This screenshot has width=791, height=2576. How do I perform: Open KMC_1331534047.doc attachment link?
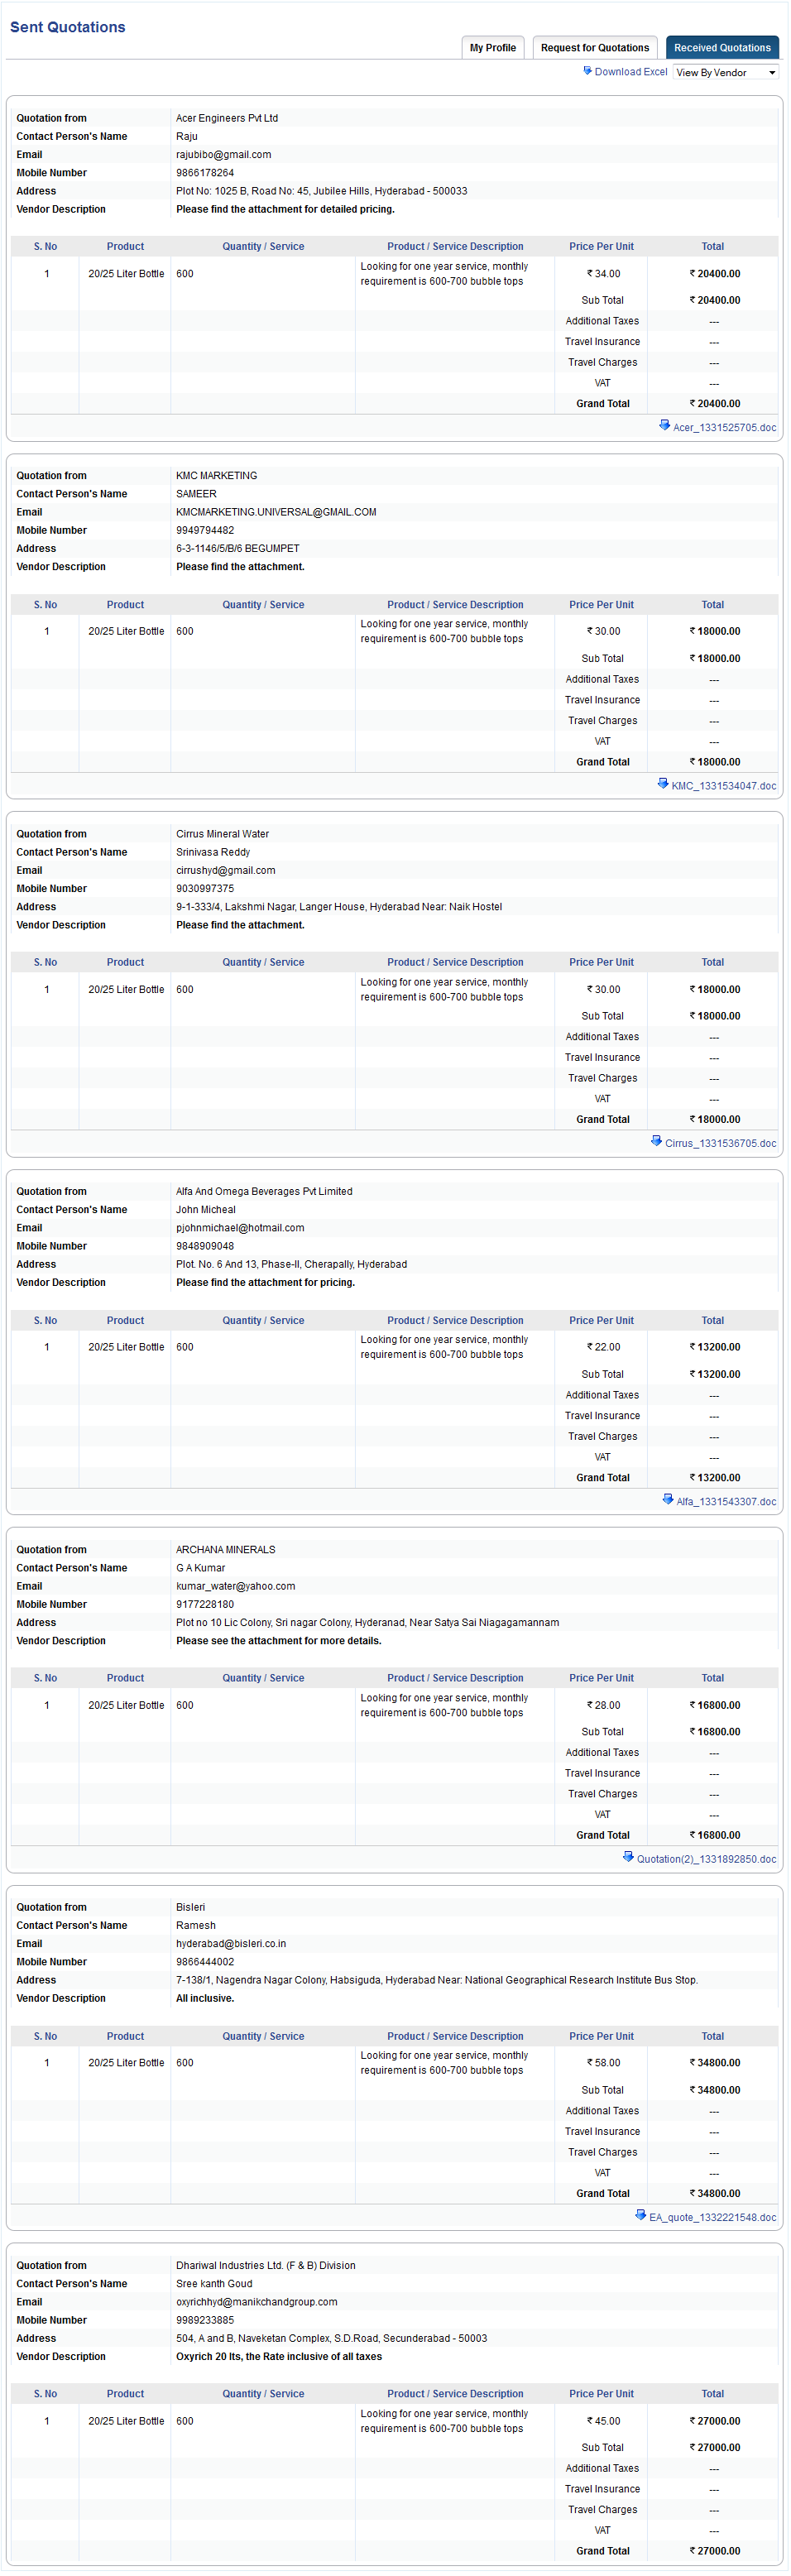click(723, 786)
